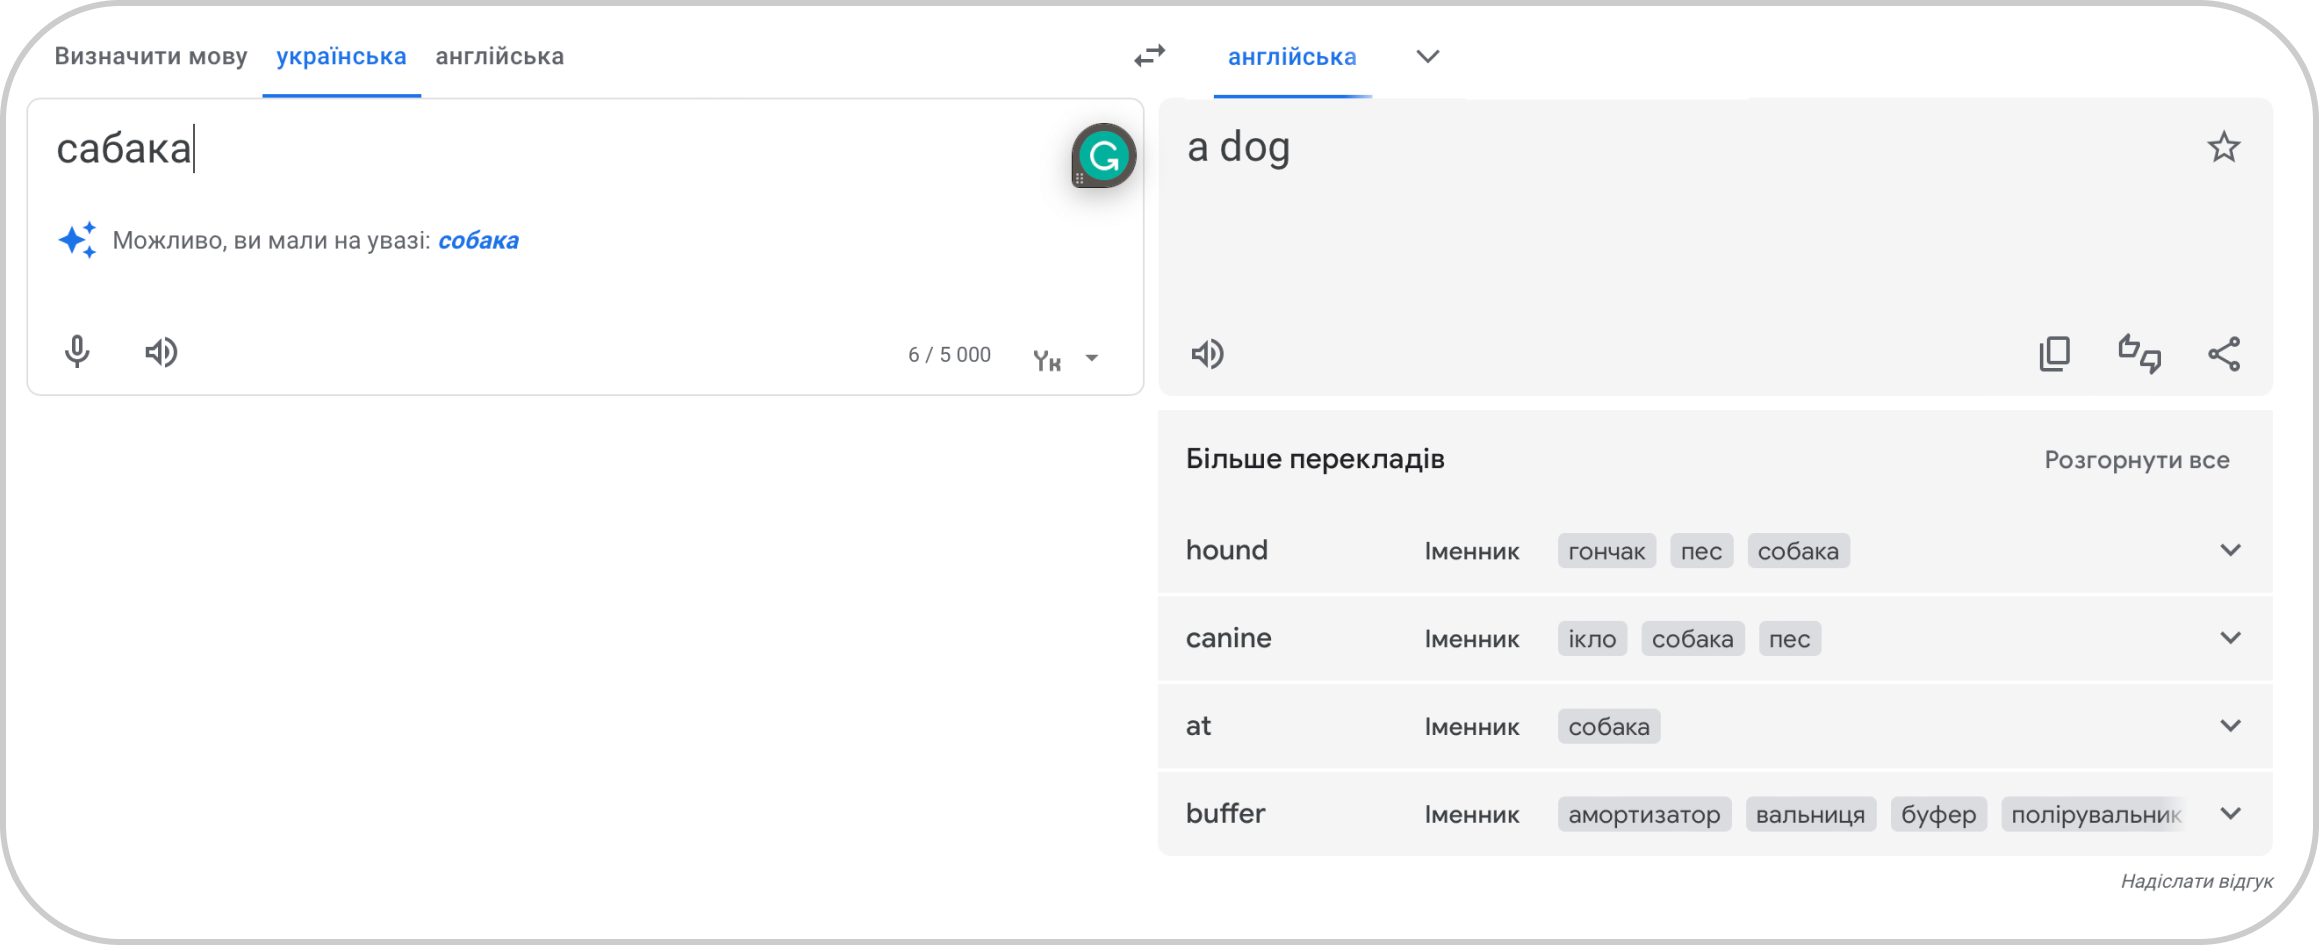The image size is (2319, 945).
Task: Expand the buffer translation row
Action: point(2231,814)
